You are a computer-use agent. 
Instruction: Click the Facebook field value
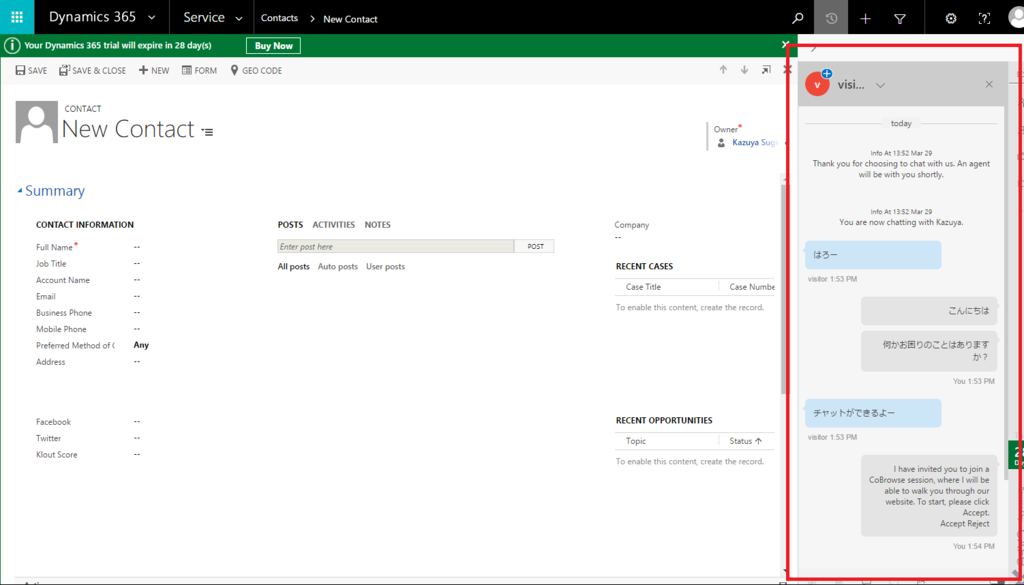137,422
